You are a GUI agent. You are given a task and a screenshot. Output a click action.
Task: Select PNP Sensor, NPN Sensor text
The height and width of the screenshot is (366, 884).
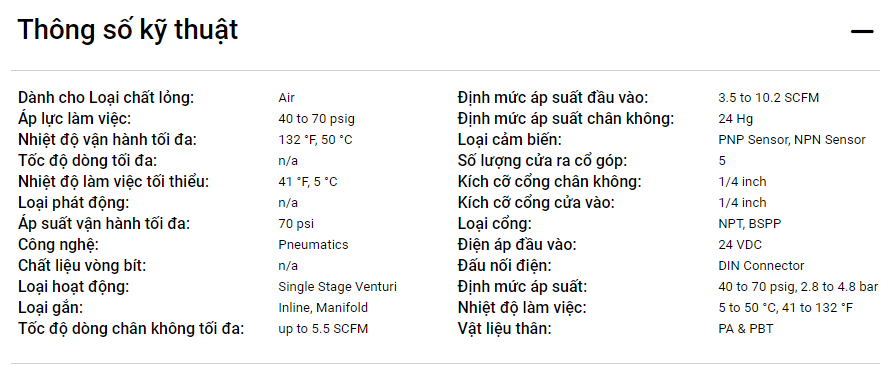pos(792,140)
